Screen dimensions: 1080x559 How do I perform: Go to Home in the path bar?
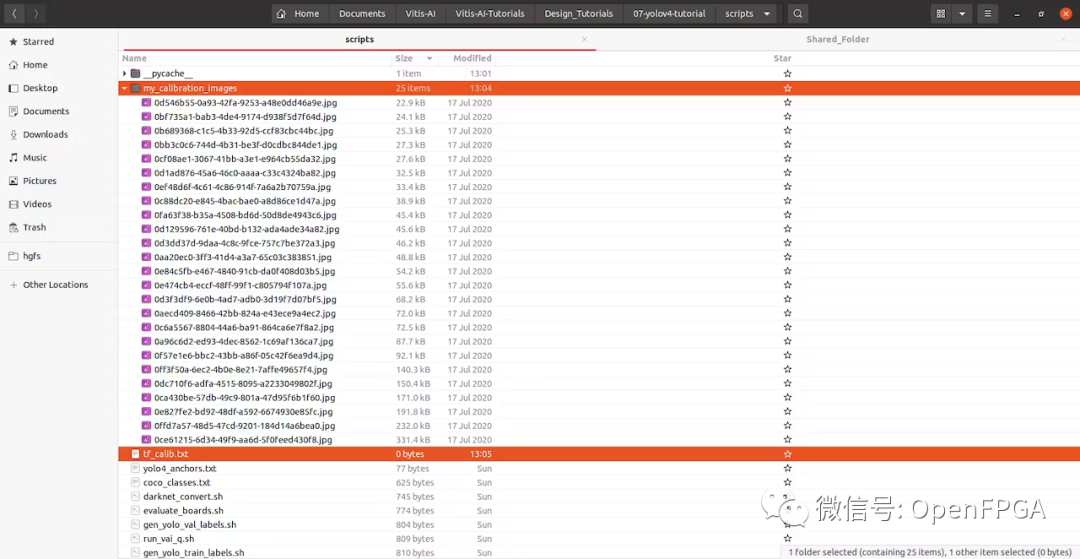[x=298, y=14]
